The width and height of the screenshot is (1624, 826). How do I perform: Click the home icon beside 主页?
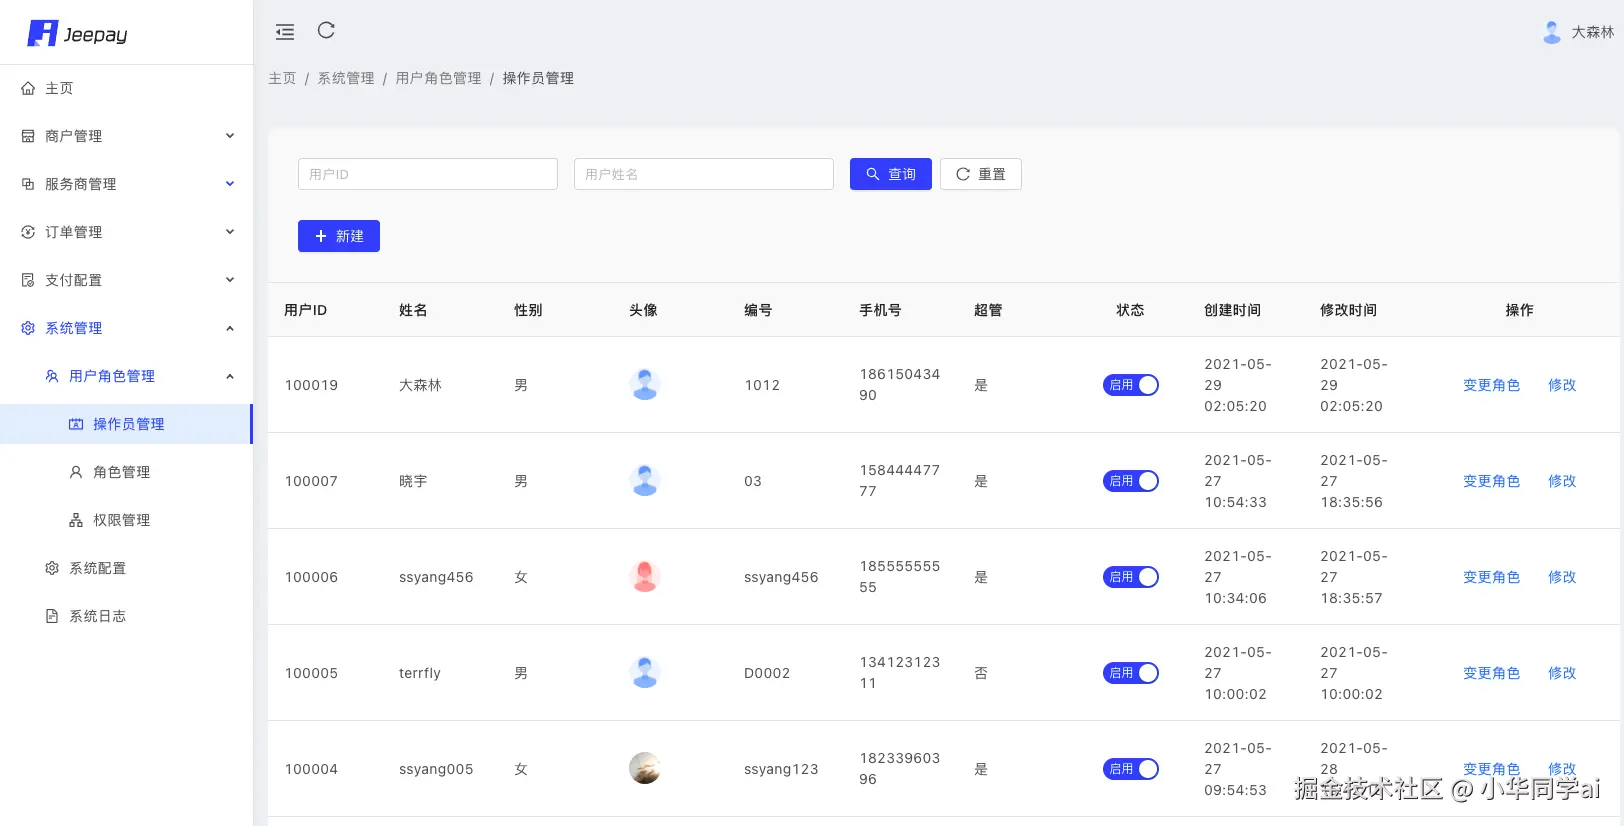coord(28,88)
